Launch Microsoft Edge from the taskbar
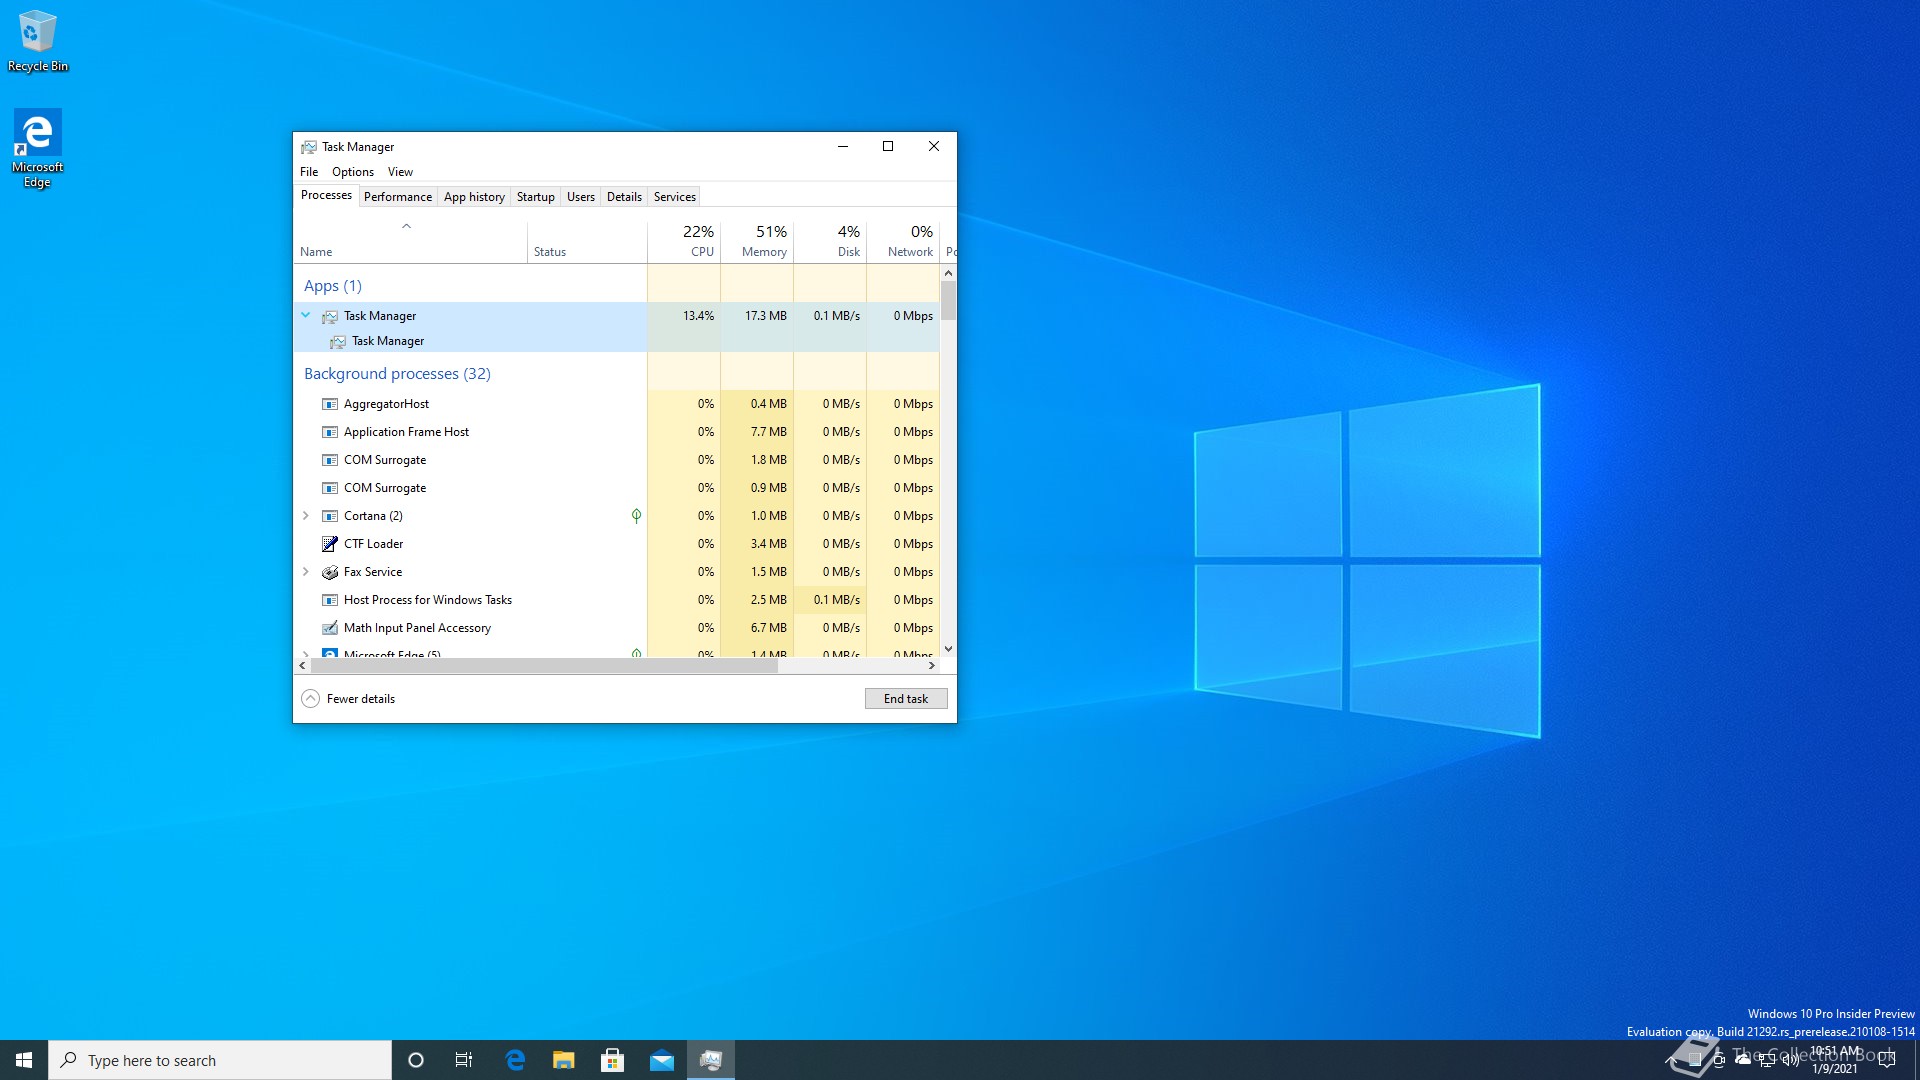Viewport: 1920px width, 1080px height. click(515, 1060)
